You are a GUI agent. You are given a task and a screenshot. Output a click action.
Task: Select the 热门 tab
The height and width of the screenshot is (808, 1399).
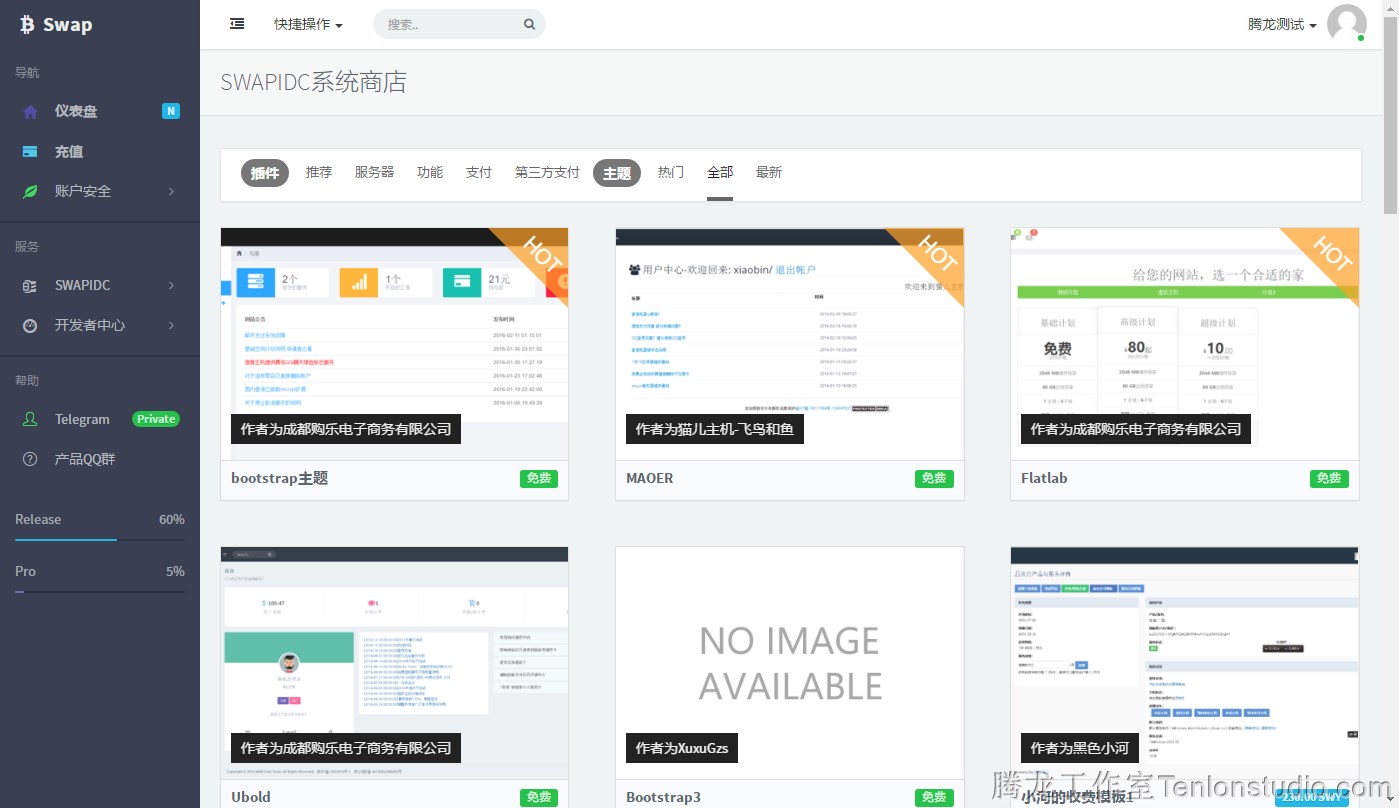pos(671,172)
